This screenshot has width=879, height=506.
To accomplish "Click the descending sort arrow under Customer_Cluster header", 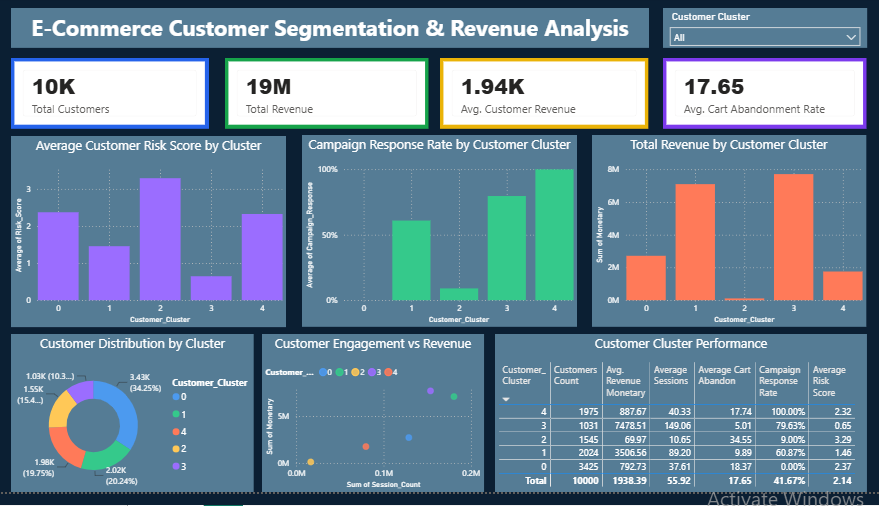I will tap(506, 400).
